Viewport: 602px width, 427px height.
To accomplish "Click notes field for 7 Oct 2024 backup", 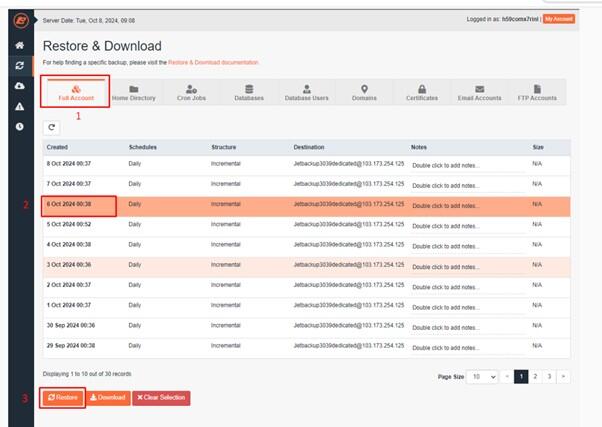I will (468, 186).
